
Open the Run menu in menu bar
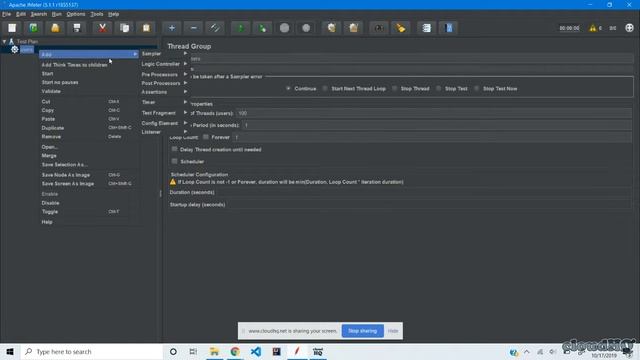point(57,14)
